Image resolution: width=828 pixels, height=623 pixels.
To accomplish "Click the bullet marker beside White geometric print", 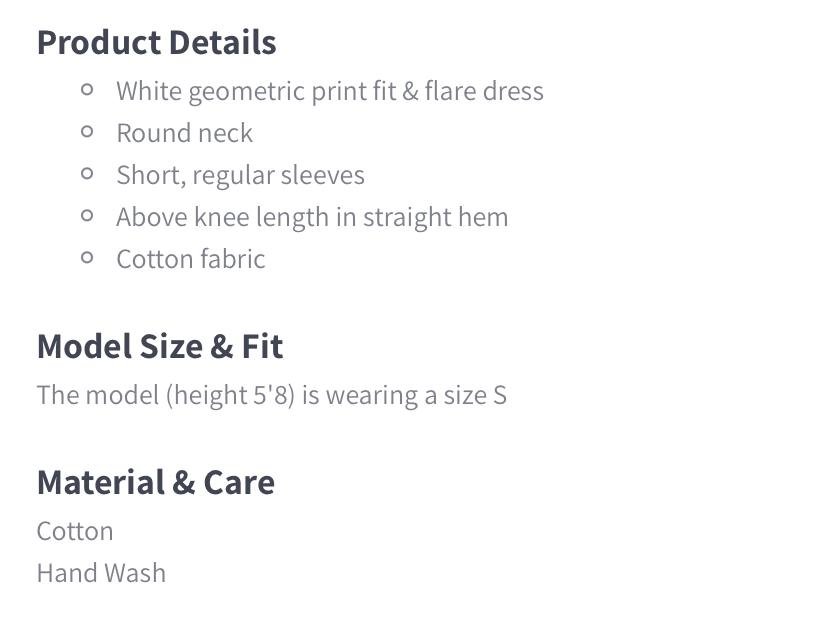I will pos(88,90).
